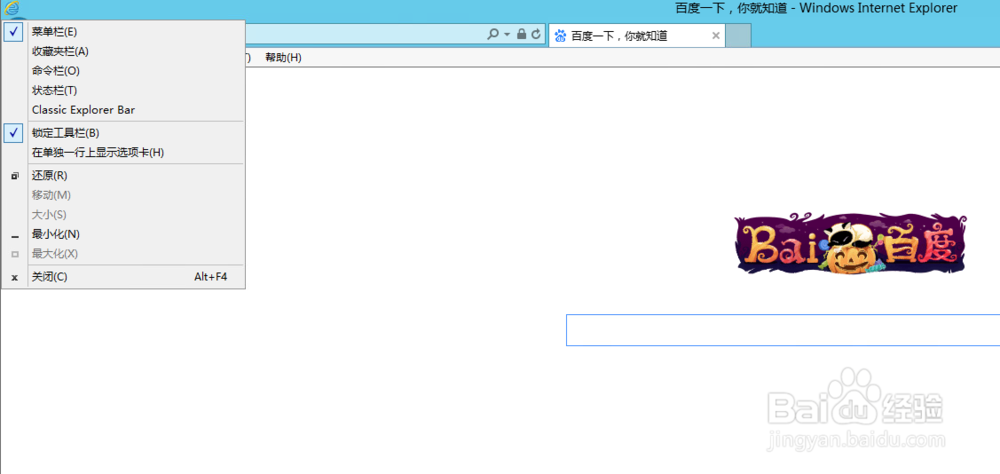Viewport: 1000px width, 474px height.
Task: Click the search magnifier icon in address bar
Action: click(492, 34)
